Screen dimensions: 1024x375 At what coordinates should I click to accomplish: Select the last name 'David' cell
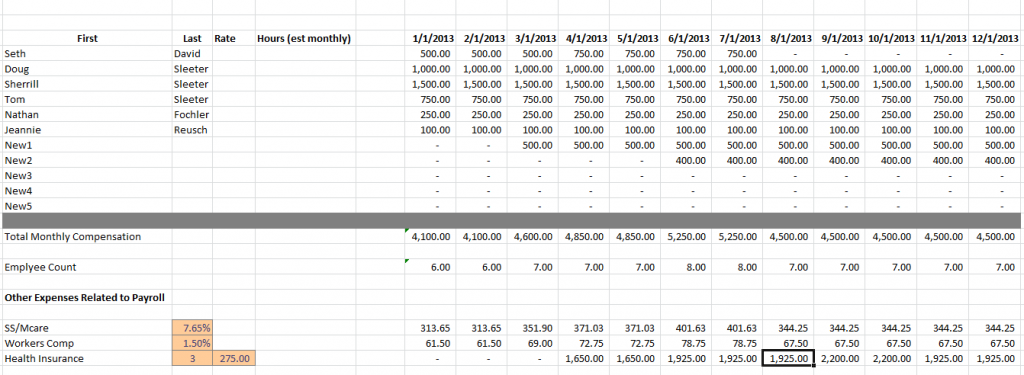[192, 54]
